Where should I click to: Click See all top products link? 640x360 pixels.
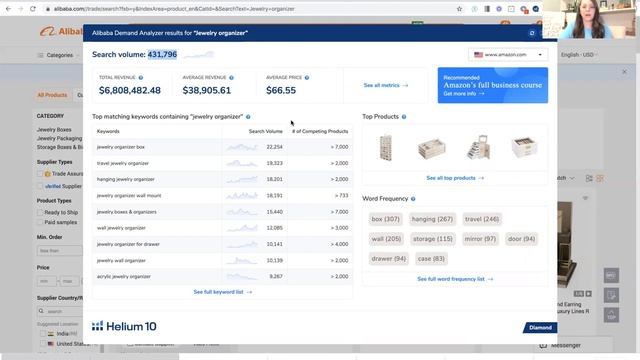point(455,178)
